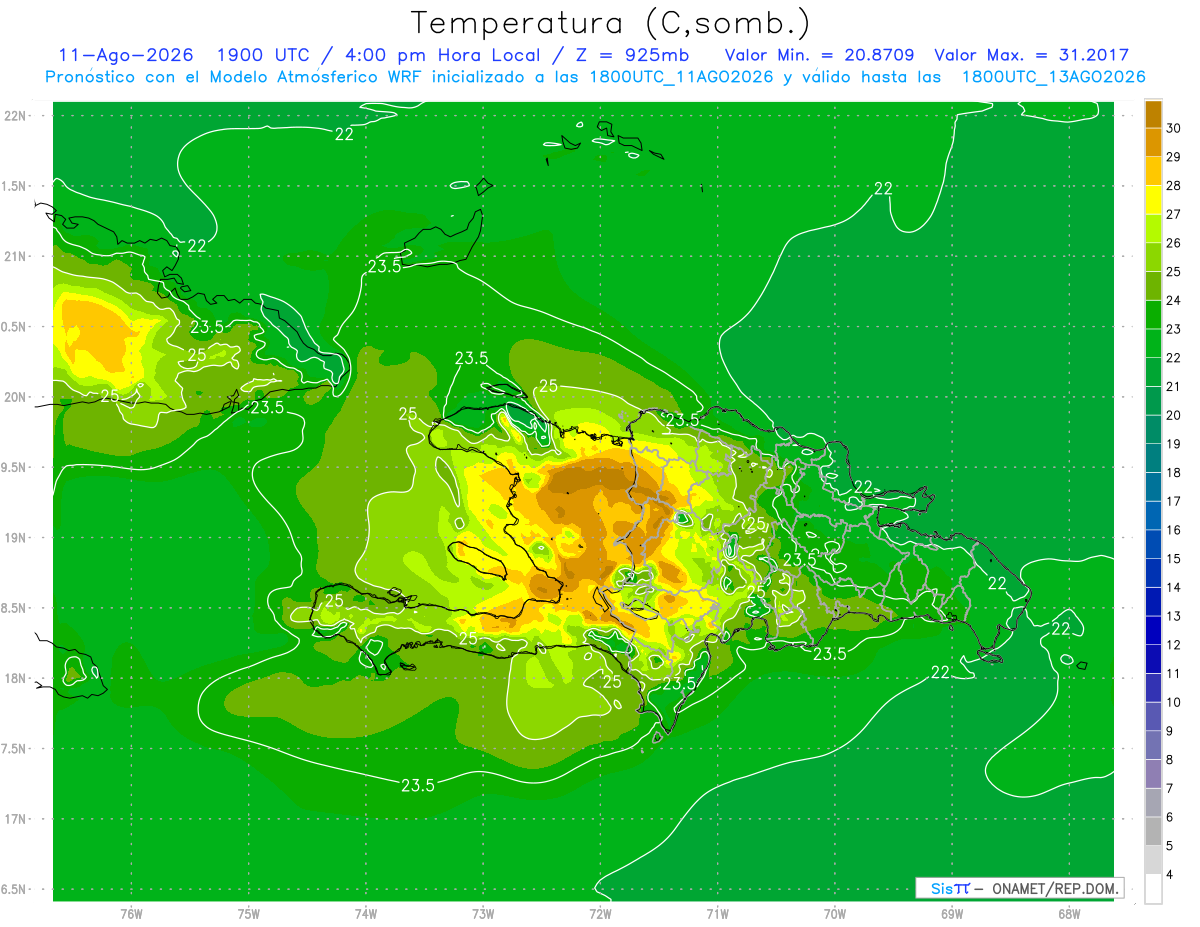Click the '70W' longitude axis label

(x=834, y=914)
